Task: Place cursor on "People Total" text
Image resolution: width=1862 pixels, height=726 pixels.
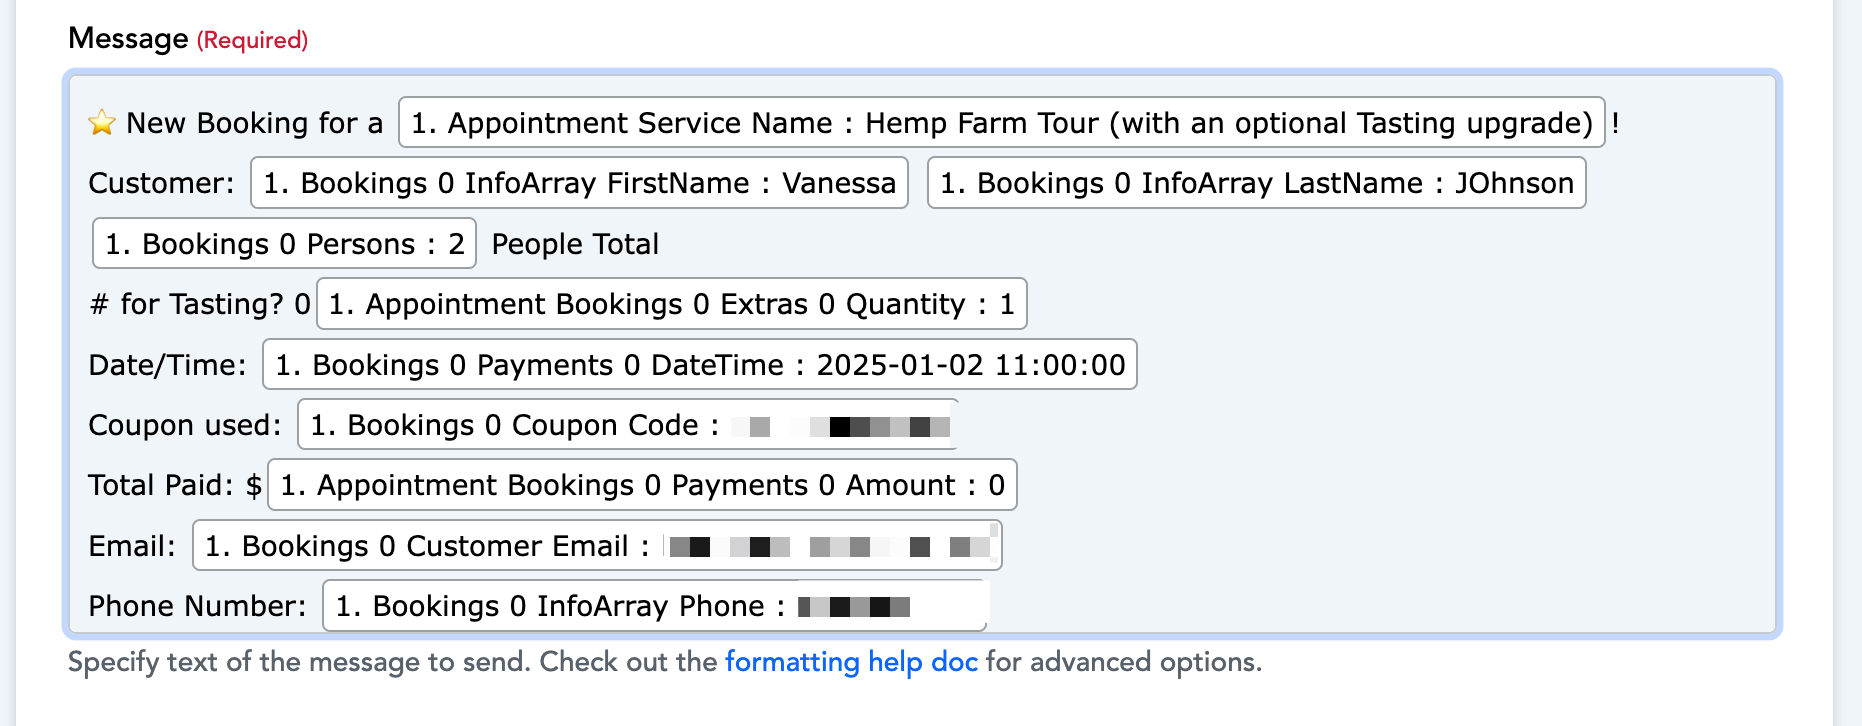Action: point(575,244)
